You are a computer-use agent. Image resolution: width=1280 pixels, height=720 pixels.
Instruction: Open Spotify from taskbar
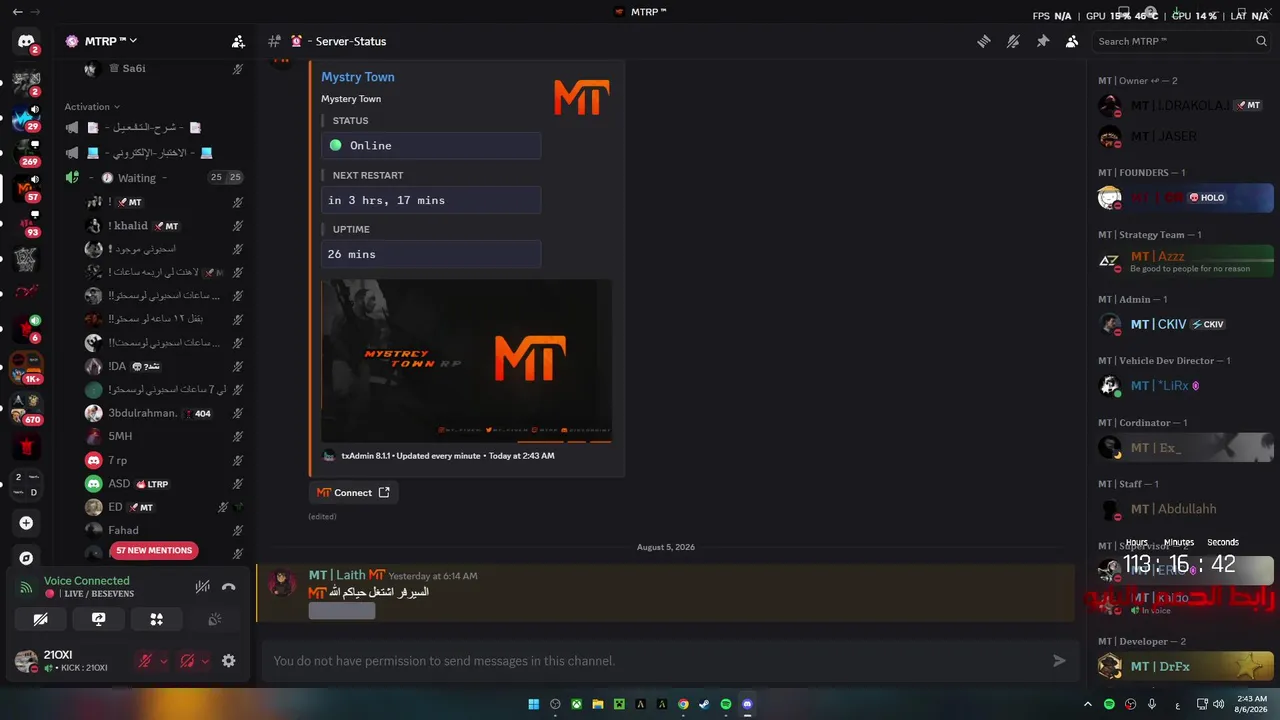pos(726,704)
